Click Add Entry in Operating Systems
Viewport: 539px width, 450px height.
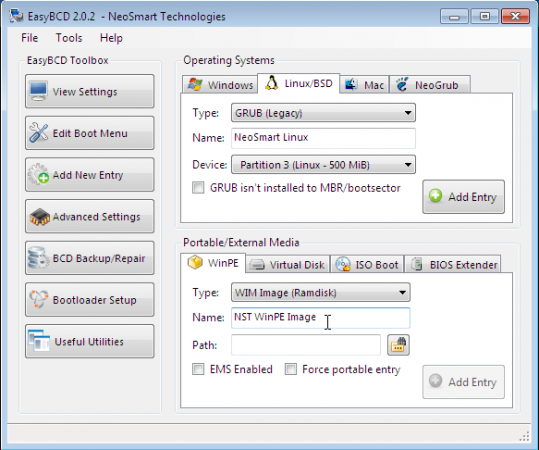coord(463,197)
